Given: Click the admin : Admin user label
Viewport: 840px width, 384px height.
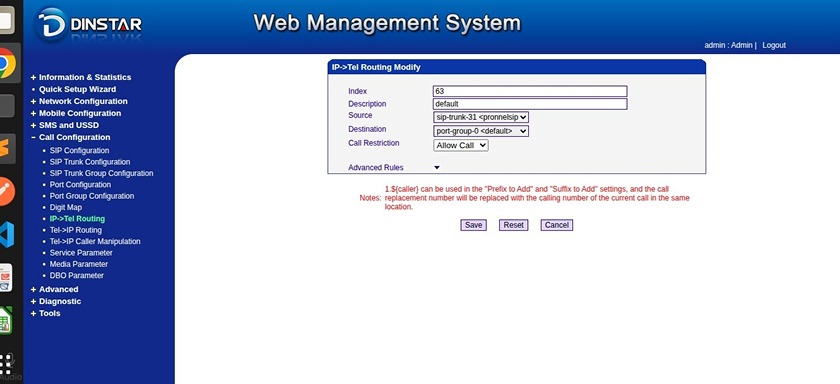Looking at the screenshot, I should point(728,46).
